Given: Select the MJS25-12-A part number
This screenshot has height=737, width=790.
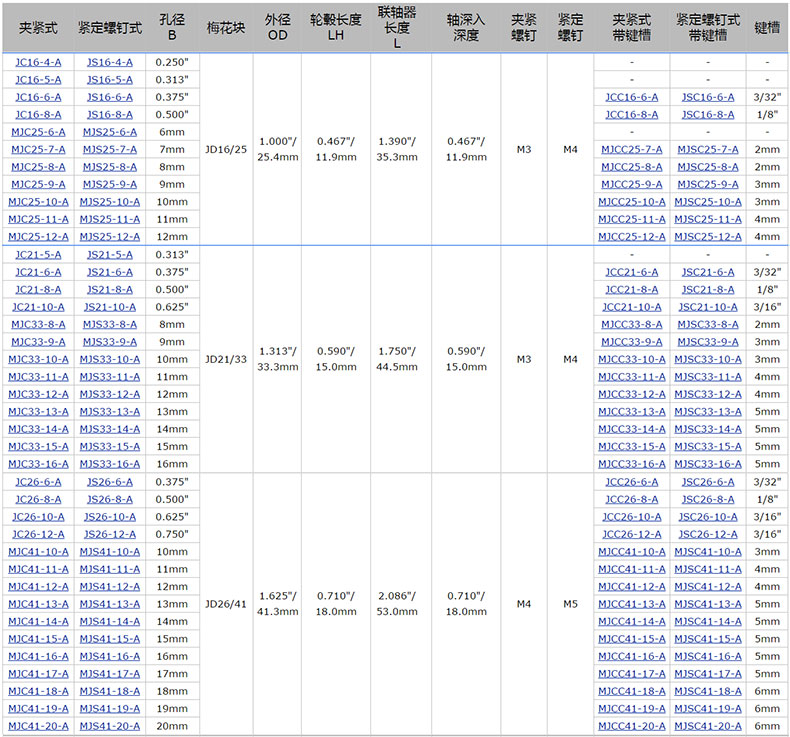Looking at the screenshot, I should 109,236.
